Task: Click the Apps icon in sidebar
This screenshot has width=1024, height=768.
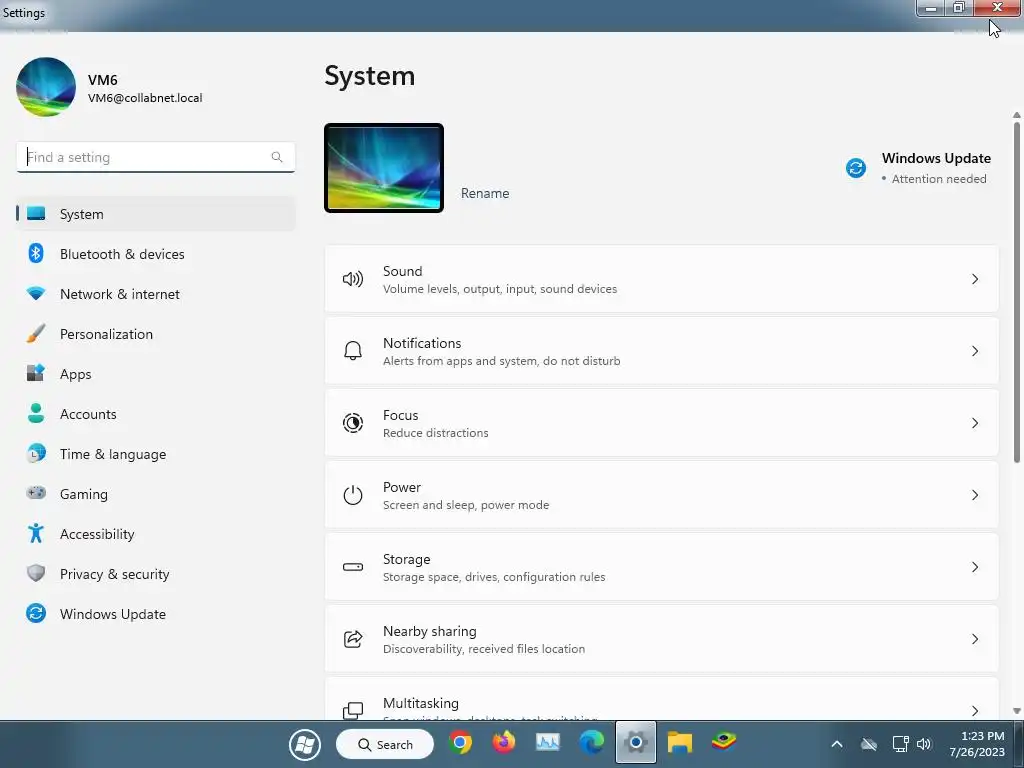Action: pos(36,373)
